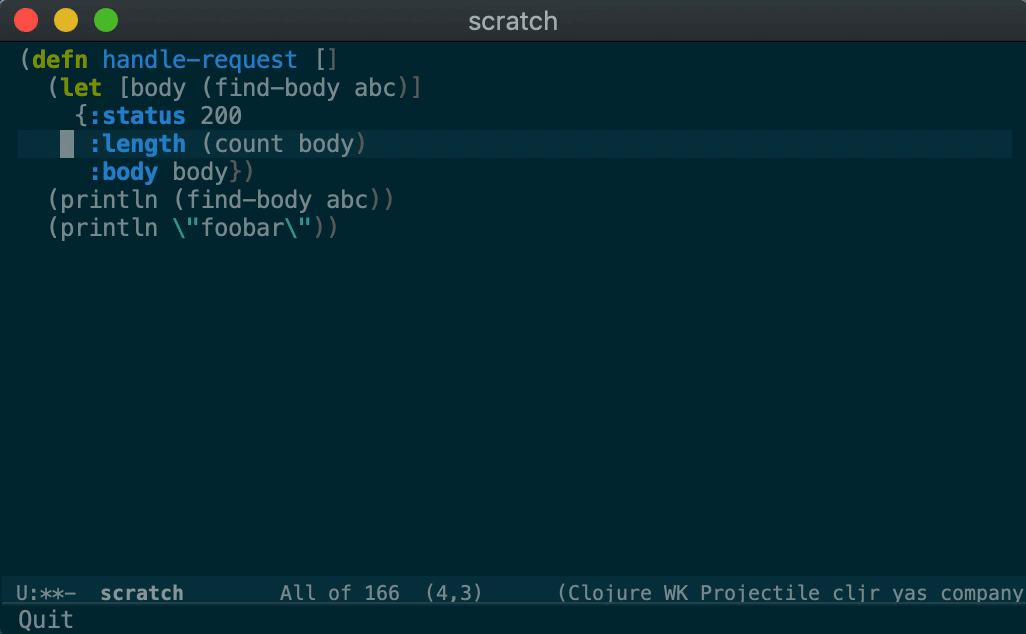1026x634 pixels.
Task: Click the green fullscreen window button
Action: coord(105,20)
